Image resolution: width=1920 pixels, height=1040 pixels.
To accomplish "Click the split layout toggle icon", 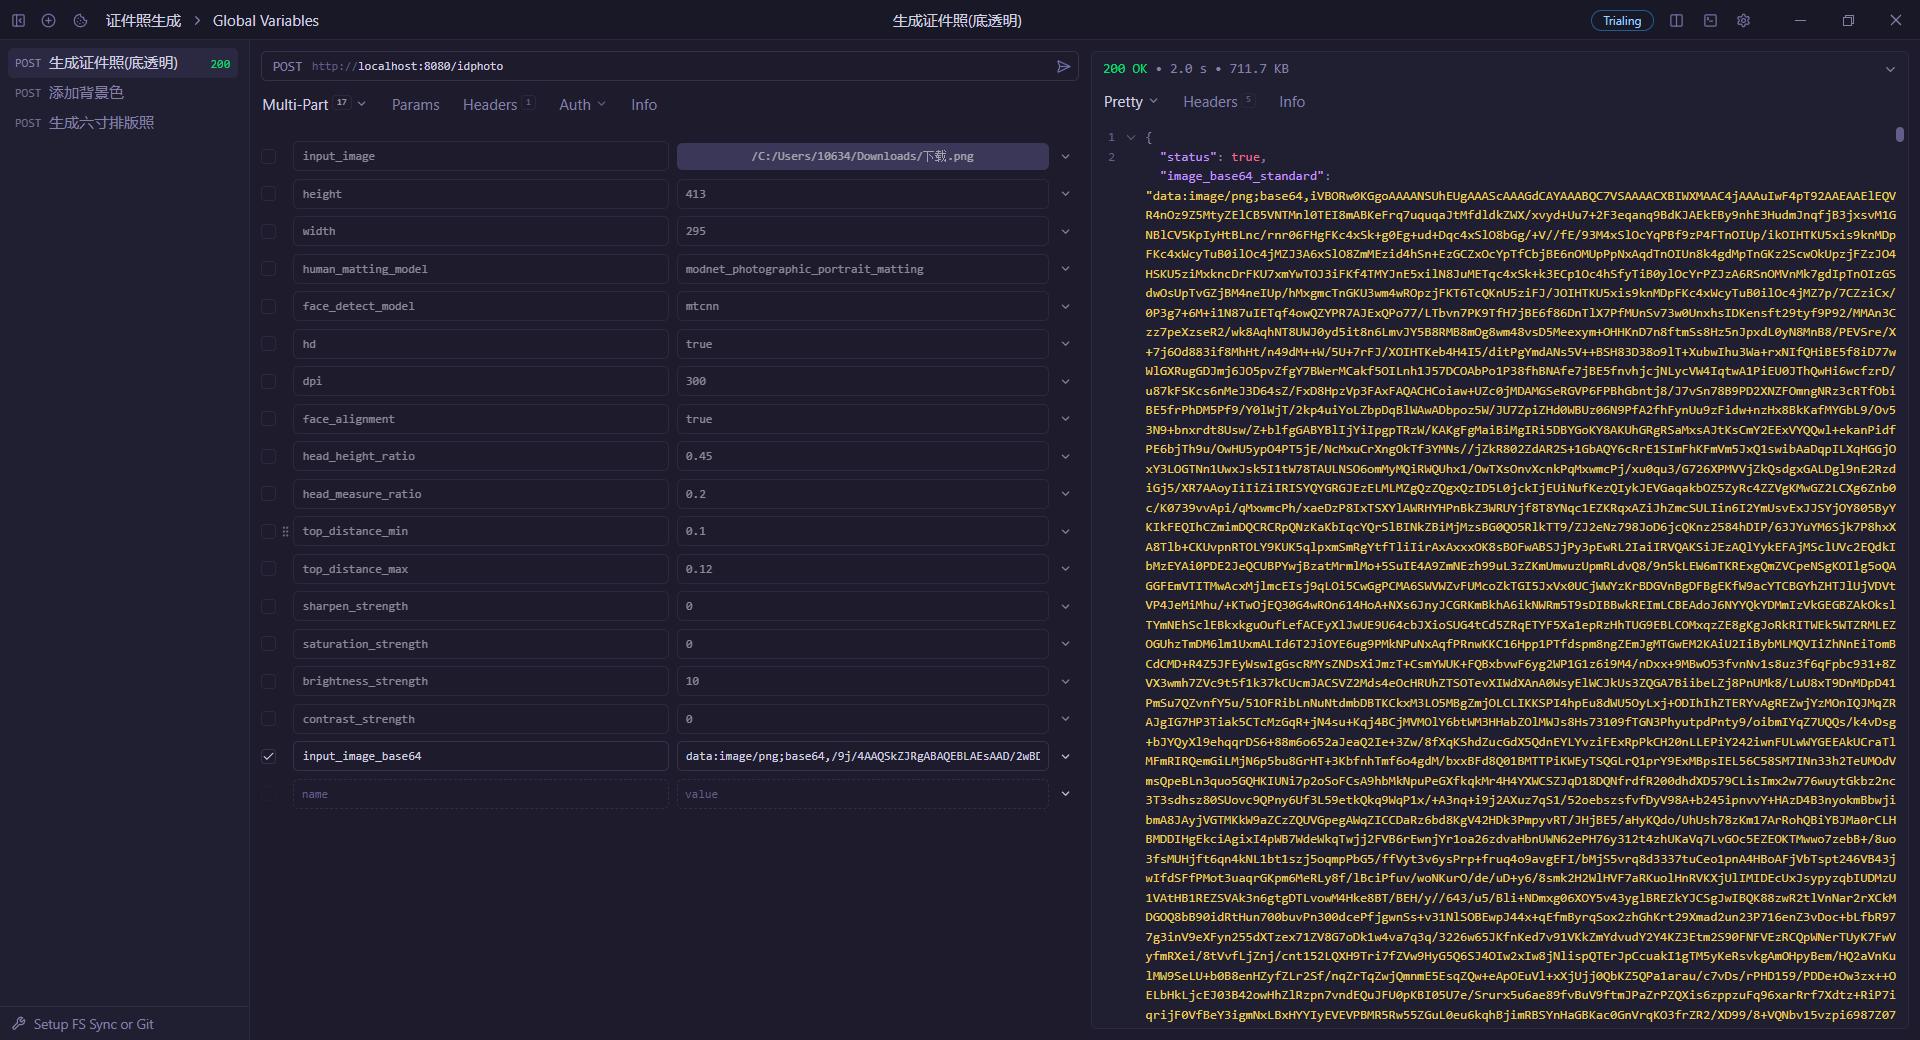I will [x=1676, y=20].
